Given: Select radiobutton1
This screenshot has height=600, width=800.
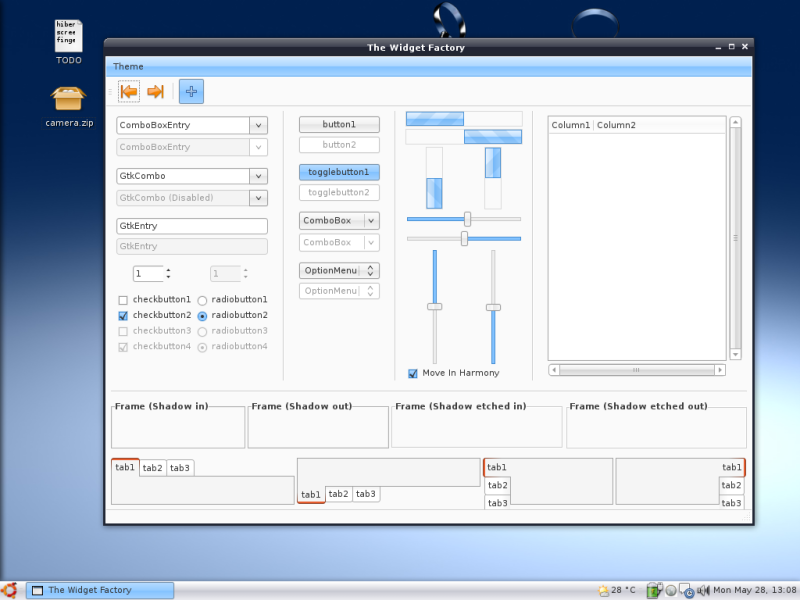Looking at the screenshot, I should [202, 300].
